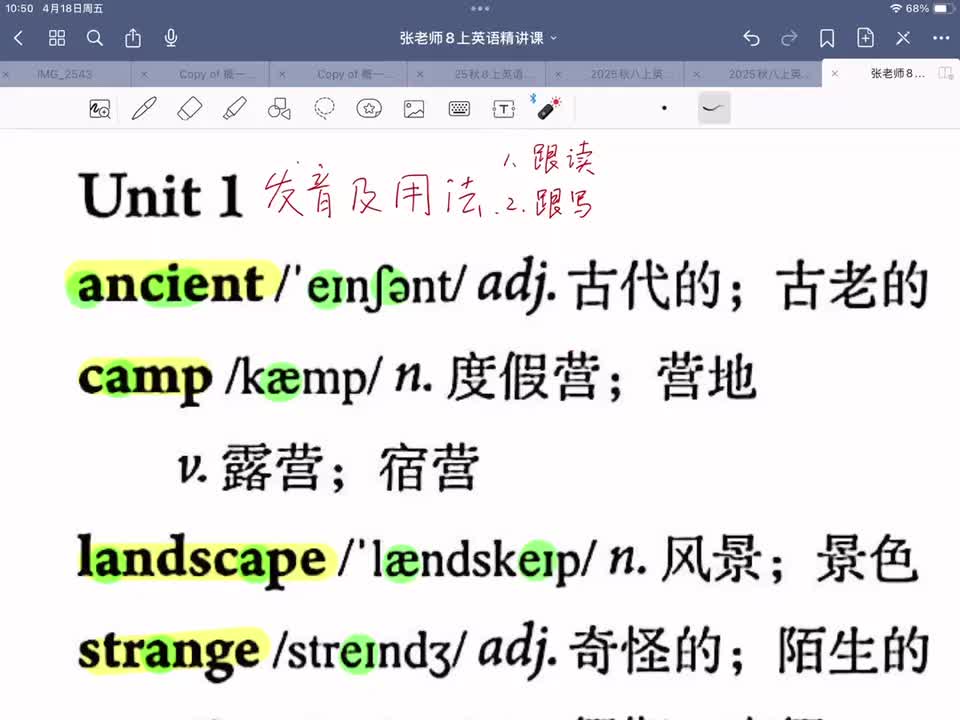Undo the last stroke

click(x=751, y=39)
